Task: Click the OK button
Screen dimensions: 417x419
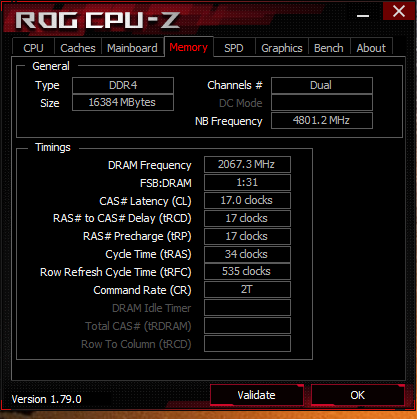Action: point(358,395)
